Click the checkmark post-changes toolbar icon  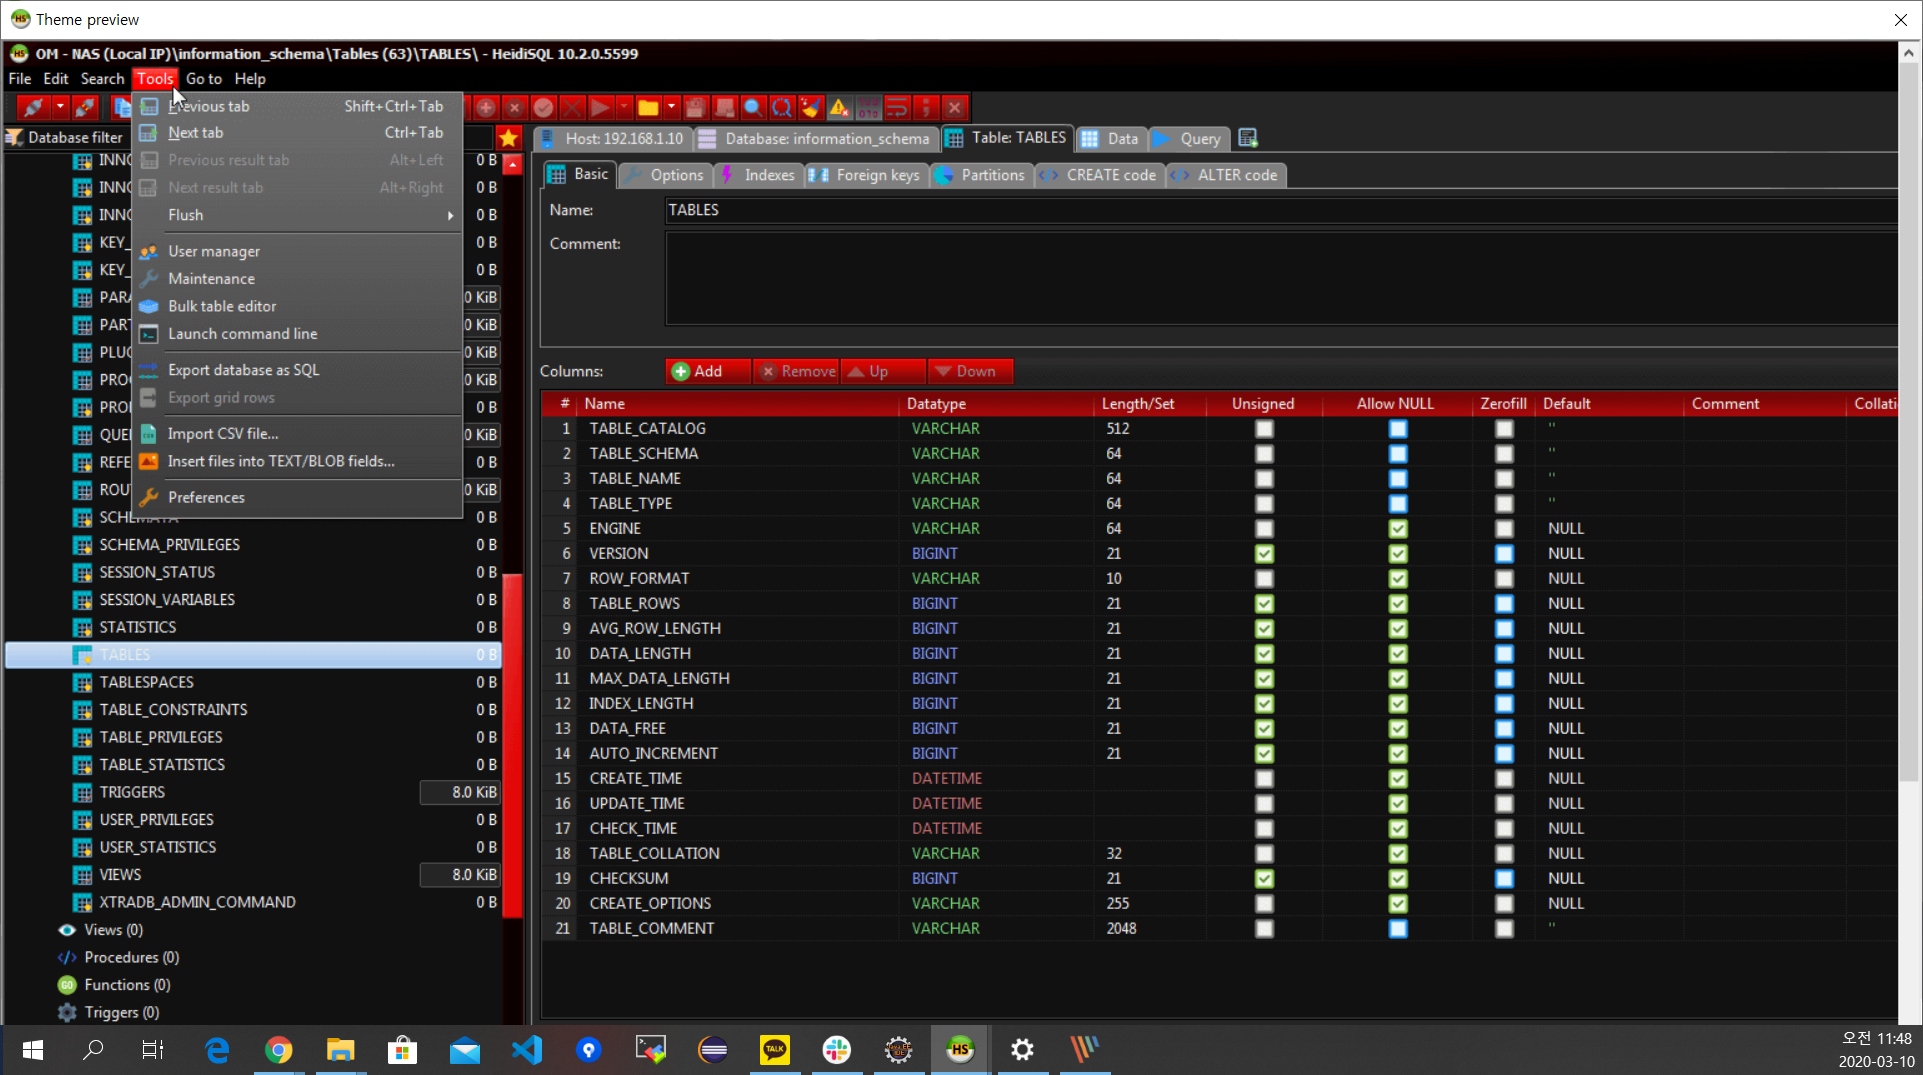tap(544, 107)
